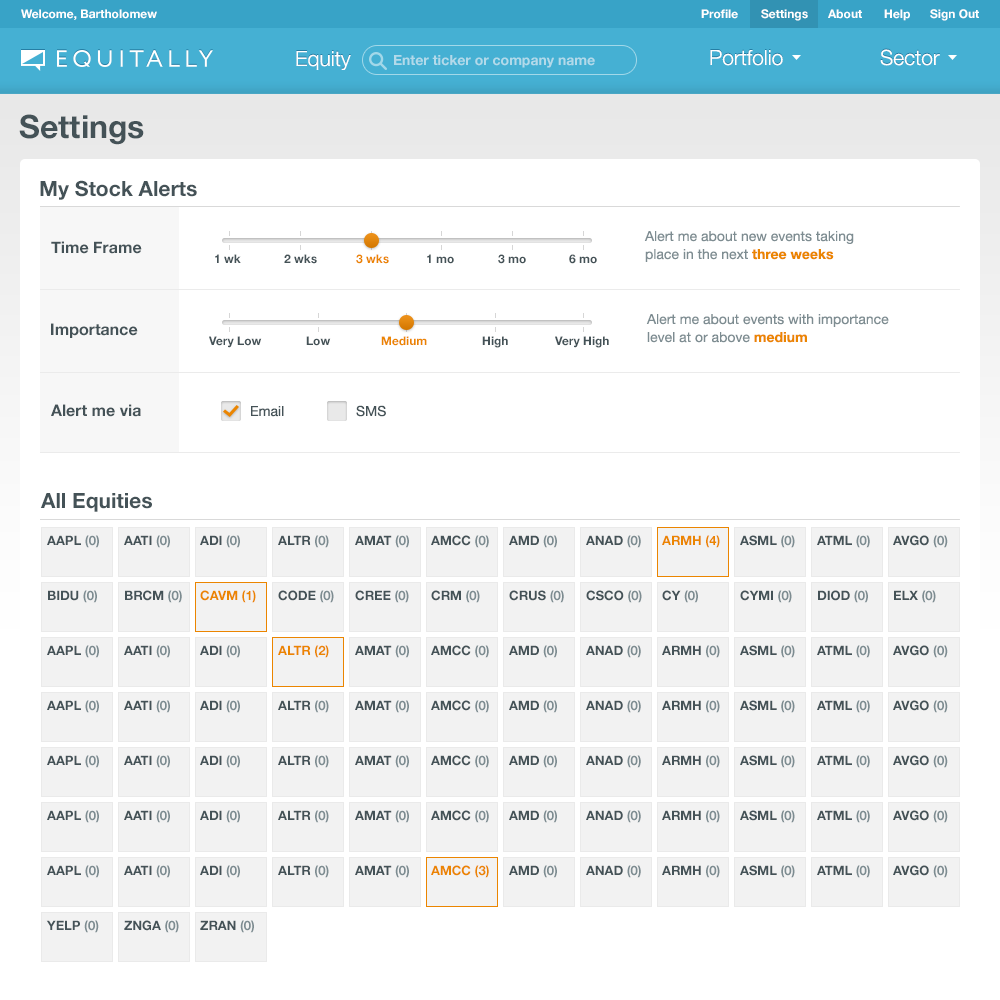Click the ticker search input field
This screenshot has height=1000, width=1000.
(510, 60)
